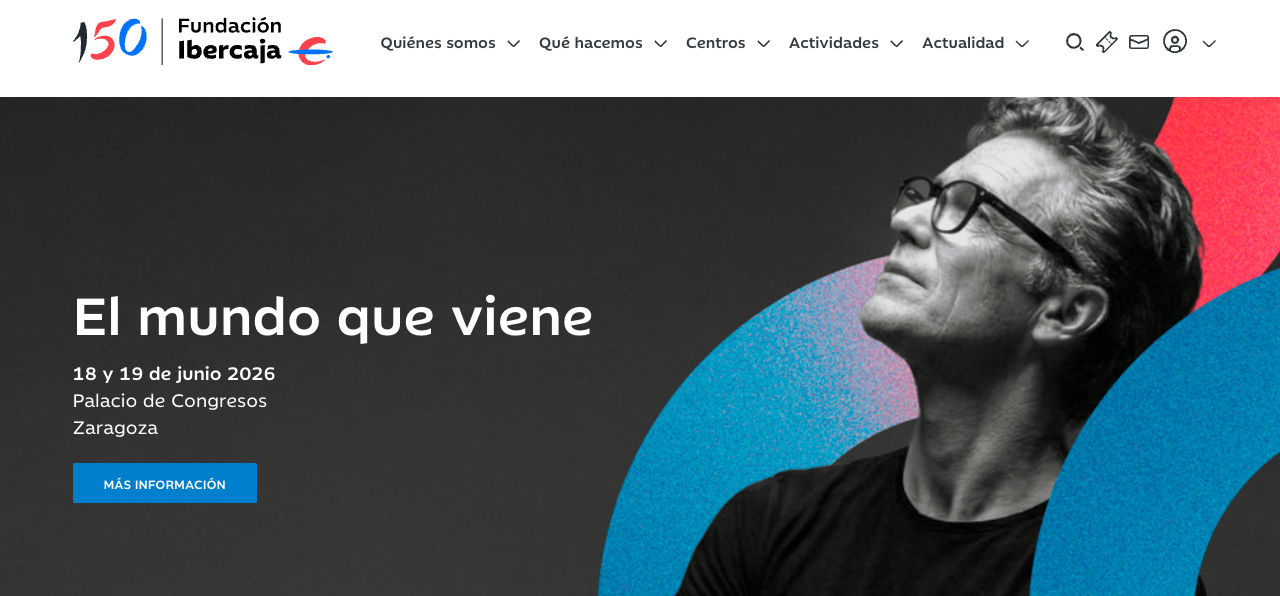Open the Quiénes somos menu
The image size is (1280, 596).
pyautogui.click(x=438, y=43)
